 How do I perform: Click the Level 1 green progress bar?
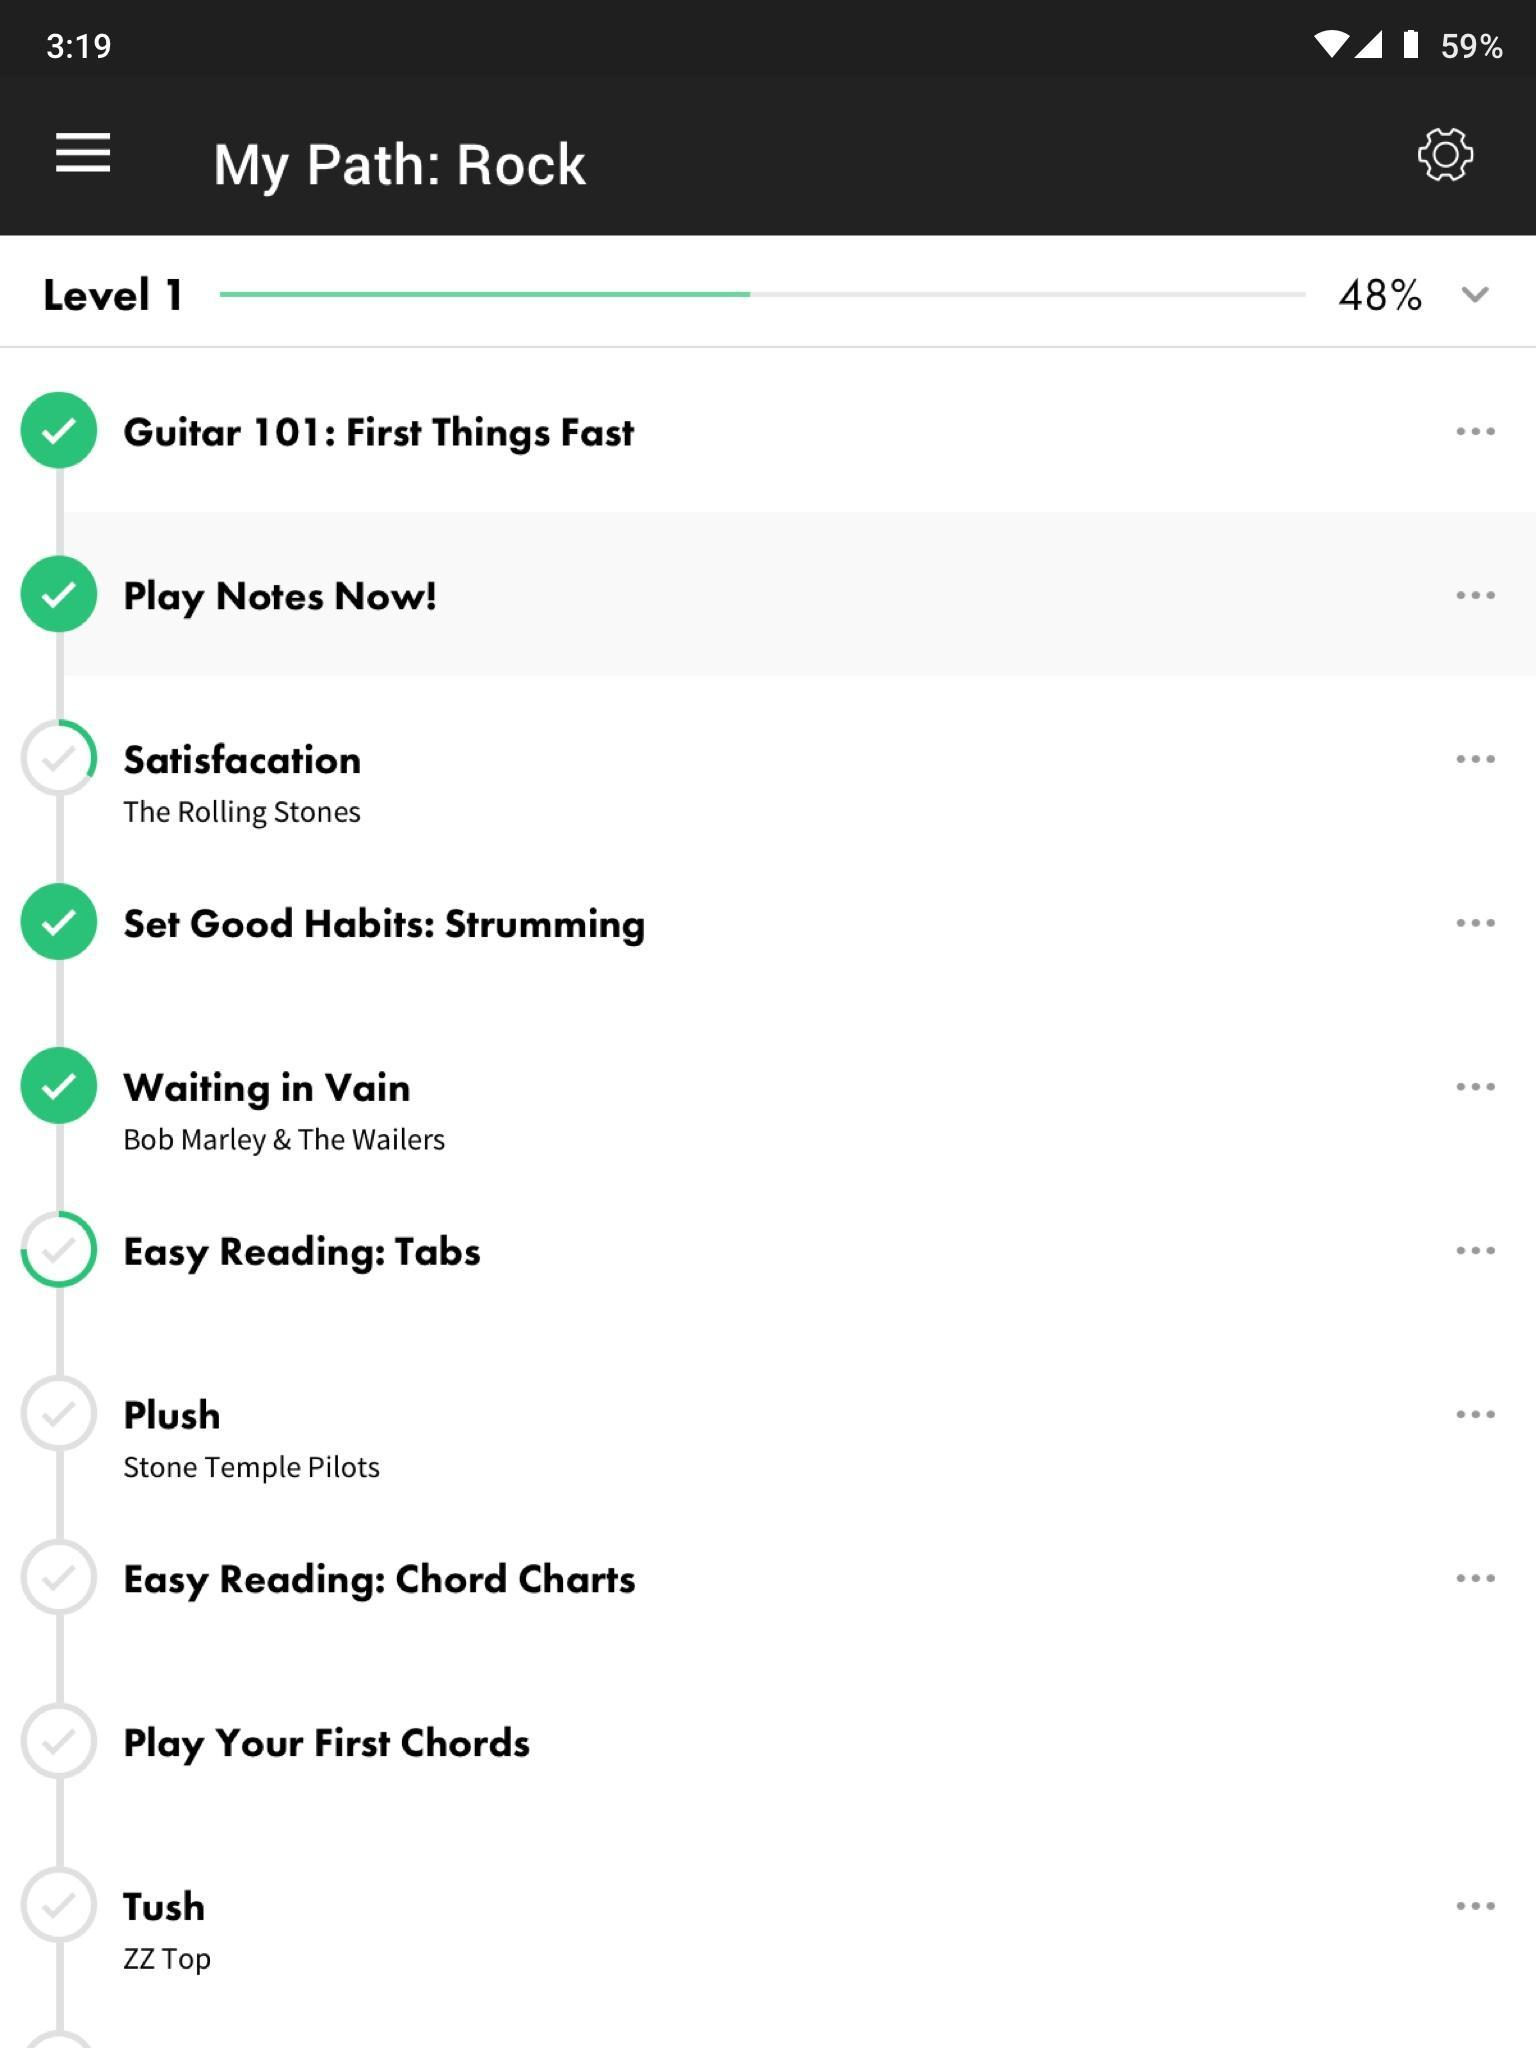tap(485, 294)
